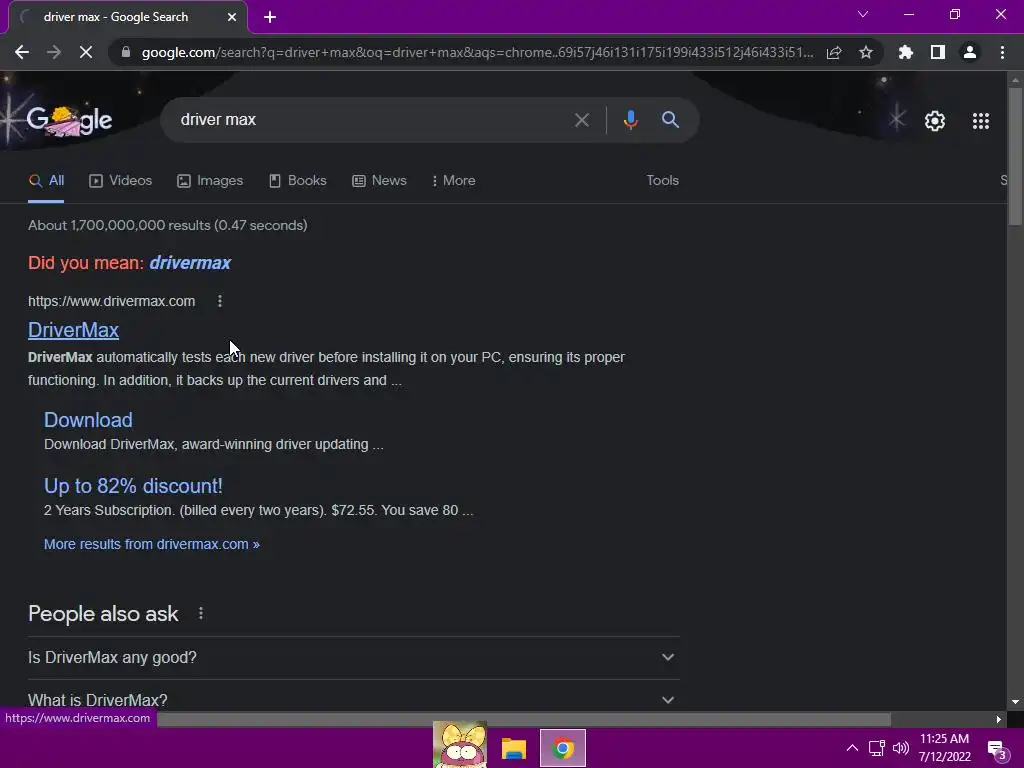Switch to the News tab
Image resolution: width=1024 pixels, height=768 pixels.
pyautogui.click(x=379, y=181)
